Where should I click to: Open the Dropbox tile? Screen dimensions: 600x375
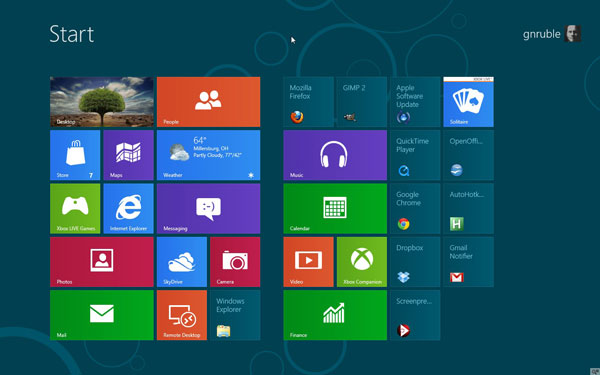[x=415, y=262]
